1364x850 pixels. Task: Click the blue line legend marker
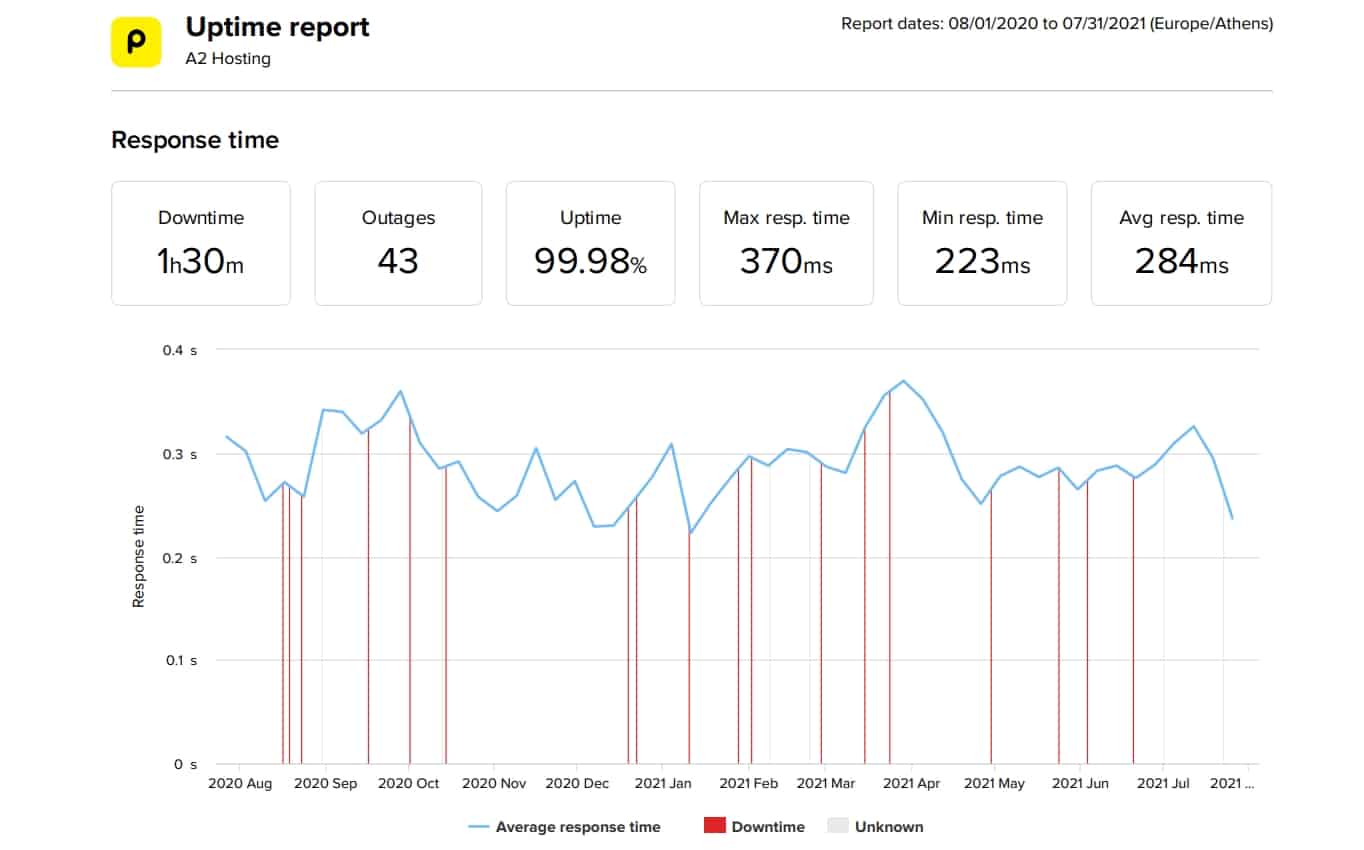(478, 827)
